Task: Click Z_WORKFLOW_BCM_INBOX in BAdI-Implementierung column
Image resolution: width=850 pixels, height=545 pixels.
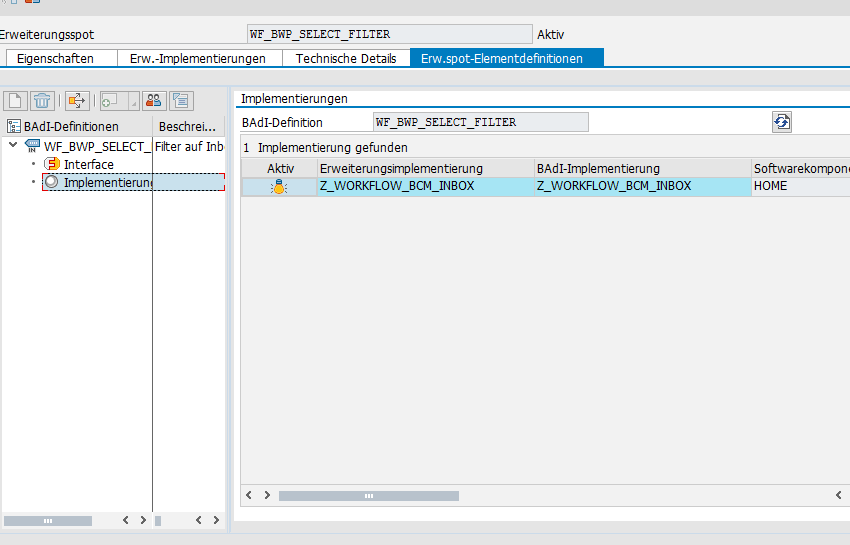Action: tap(613, 186)
